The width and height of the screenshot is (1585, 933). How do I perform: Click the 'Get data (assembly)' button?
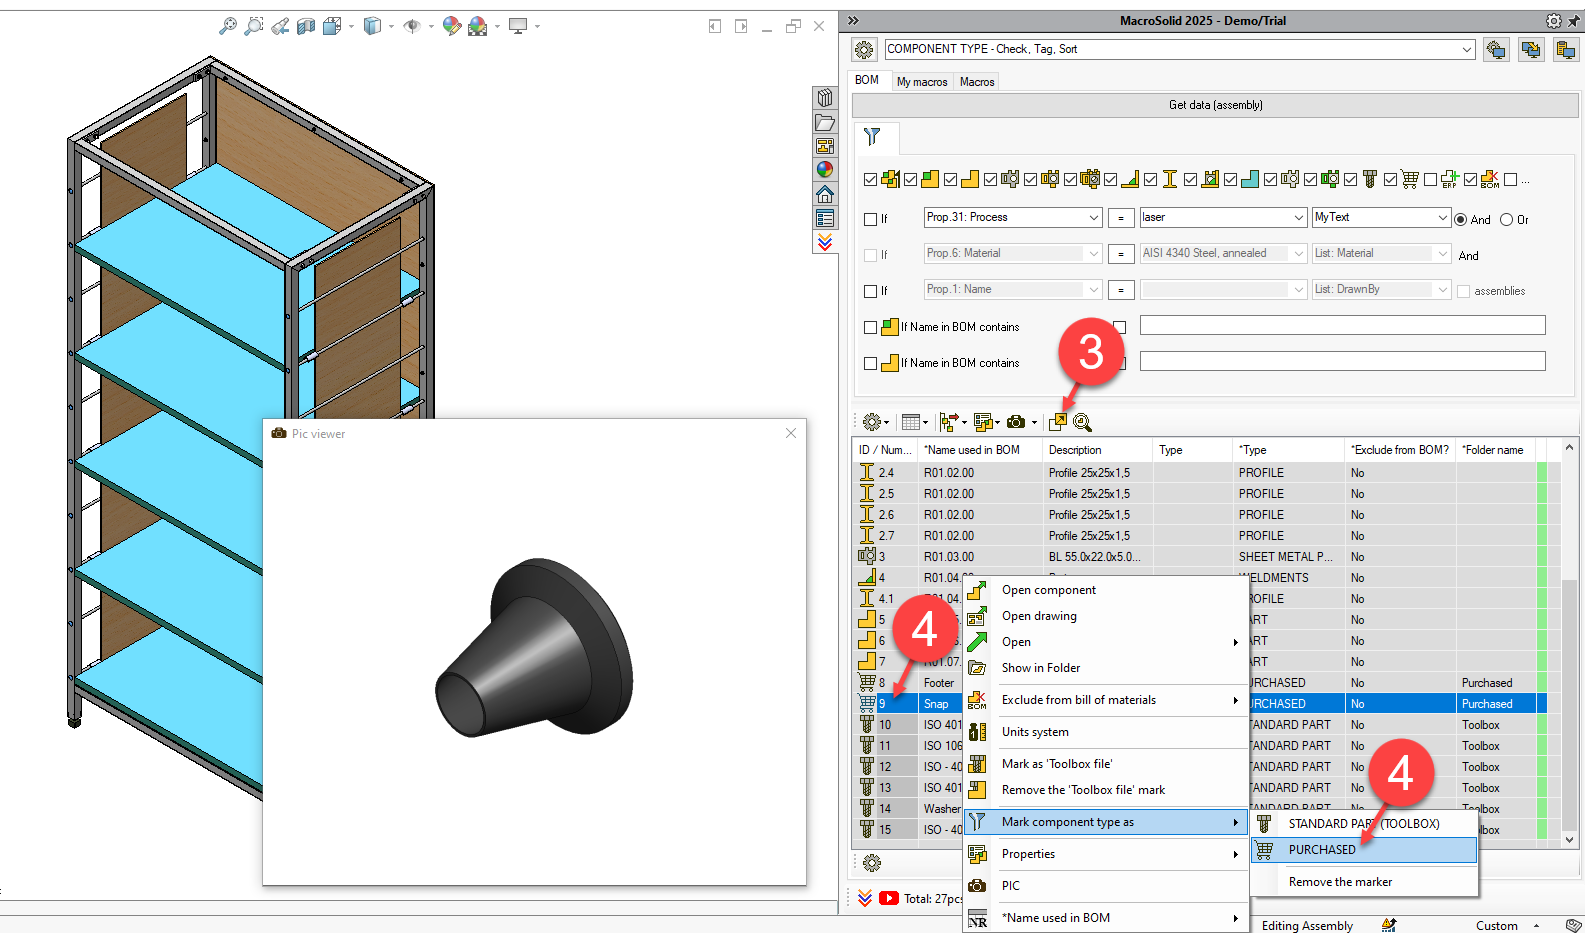tap(1215, 105)
